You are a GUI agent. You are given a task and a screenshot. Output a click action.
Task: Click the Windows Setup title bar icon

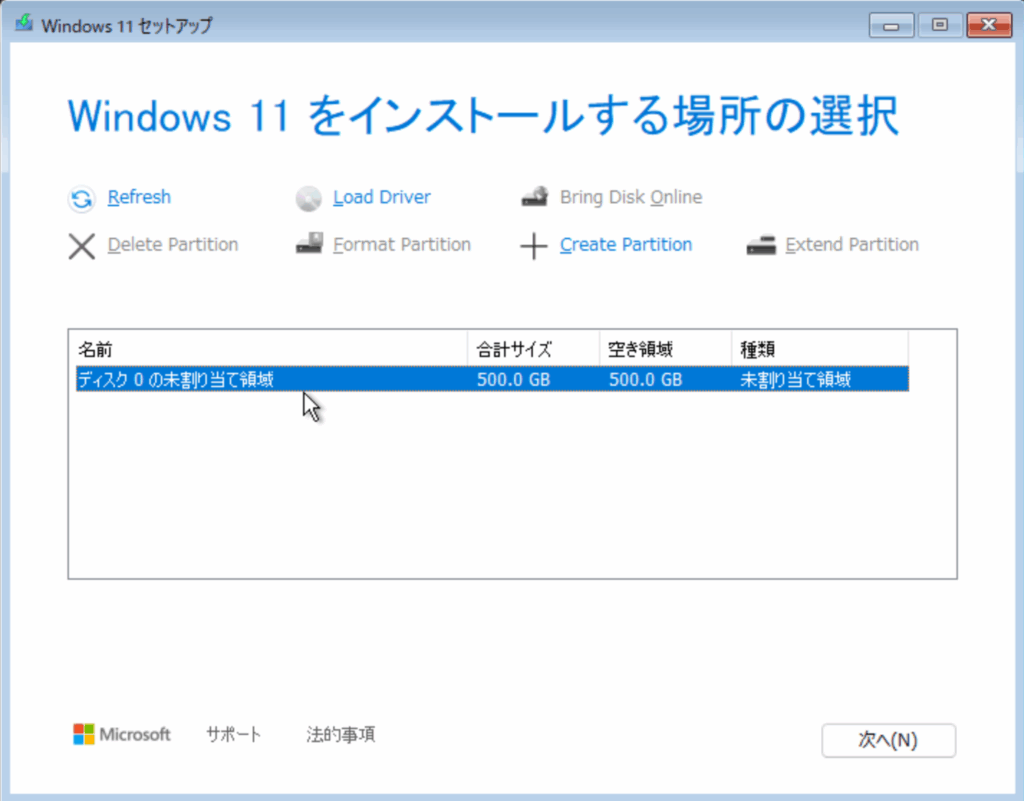point(24,25)
